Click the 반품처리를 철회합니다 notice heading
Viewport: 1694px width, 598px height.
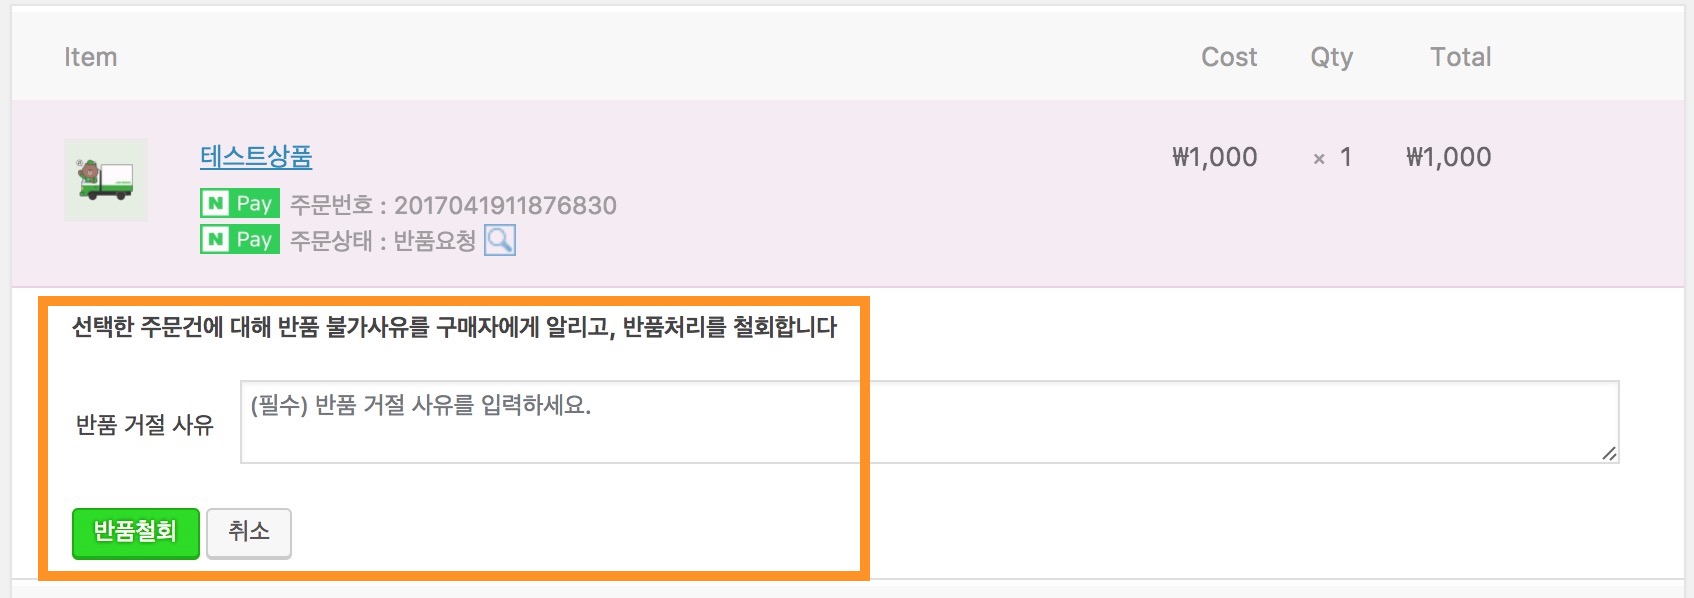(x=455, y=327)
